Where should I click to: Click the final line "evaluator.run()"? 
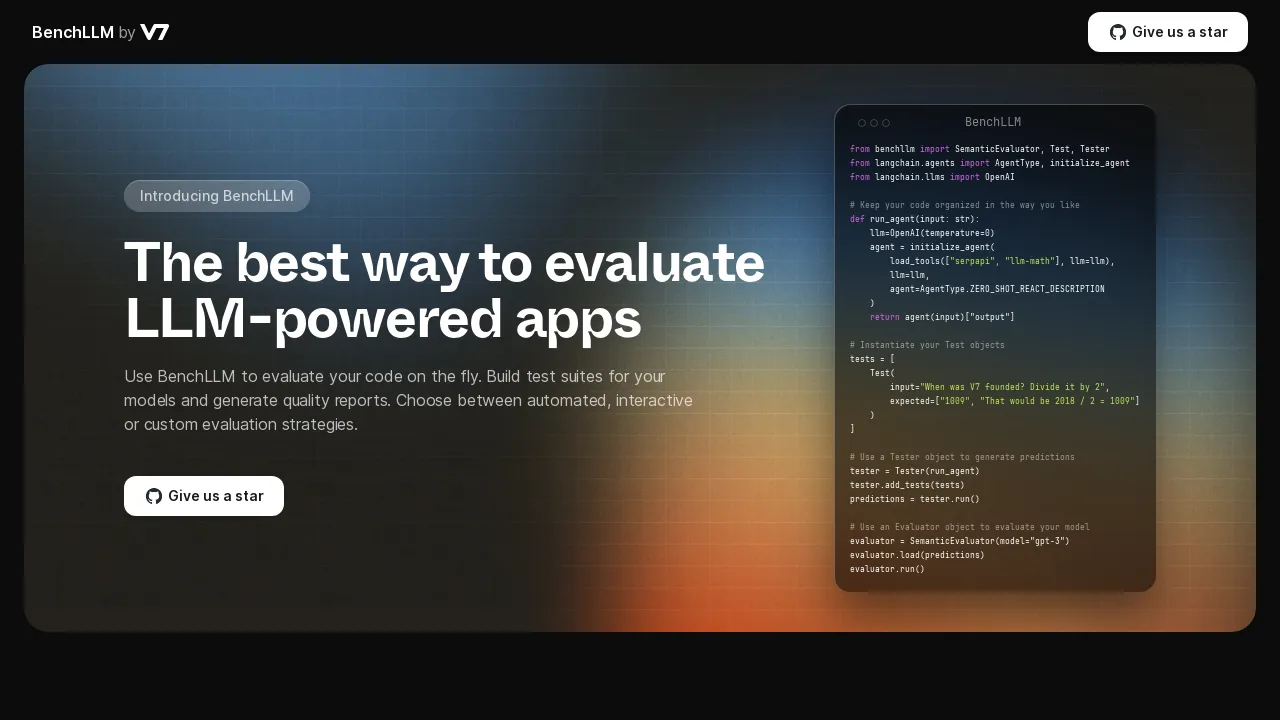click(887, 569)
